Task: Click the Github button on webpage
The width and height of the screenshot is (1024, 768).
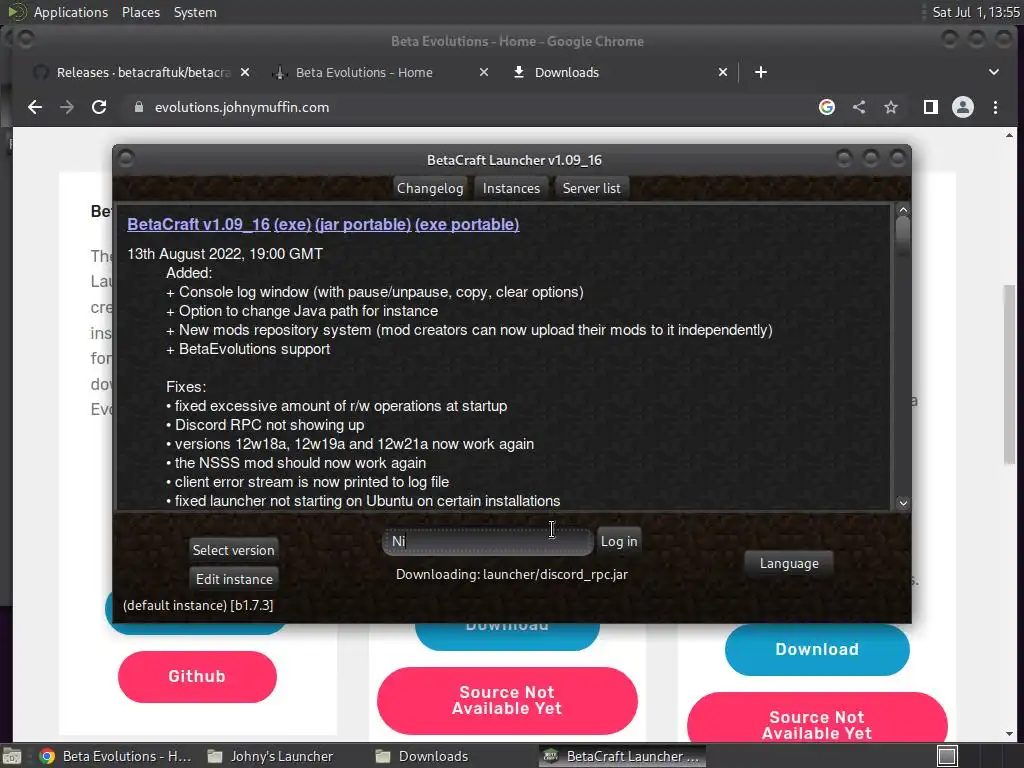Action: [197, 677]
